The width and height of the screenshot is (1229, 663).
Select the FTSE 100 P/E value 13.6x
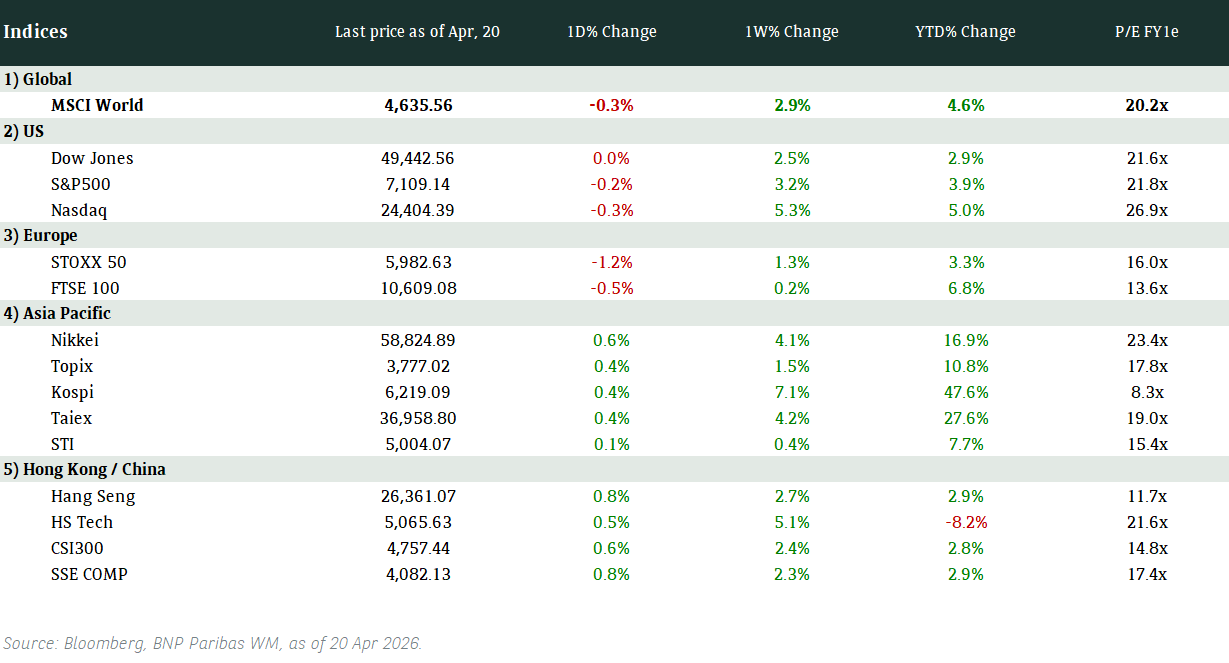point(1147,288)
